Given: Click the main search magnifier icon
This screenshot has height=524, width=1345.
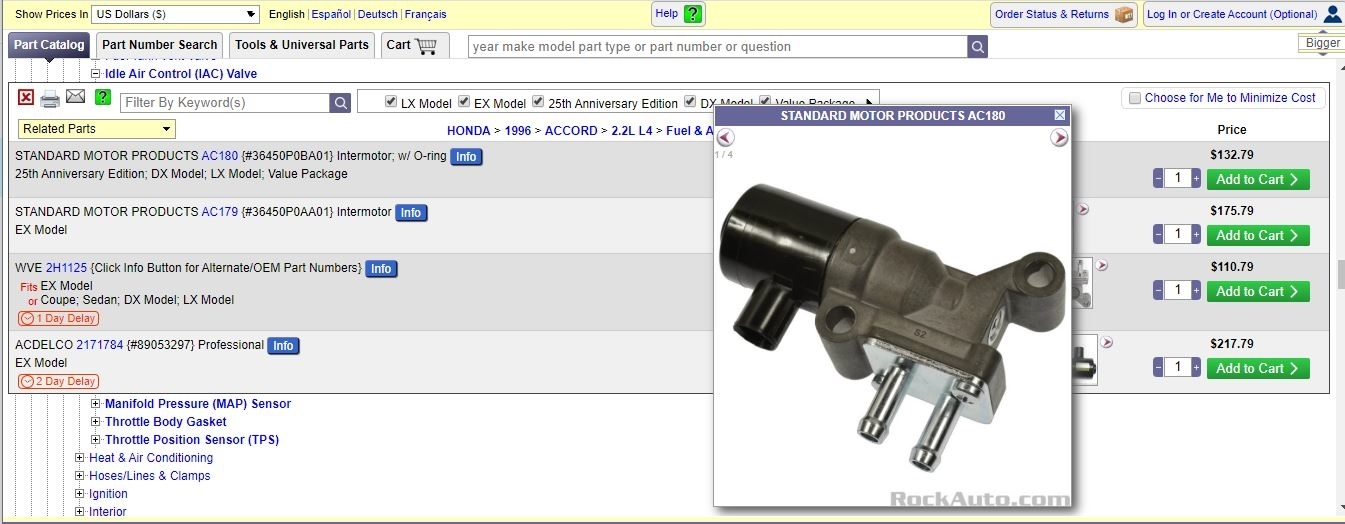Looking at the screenshot, I should [978, 46].
